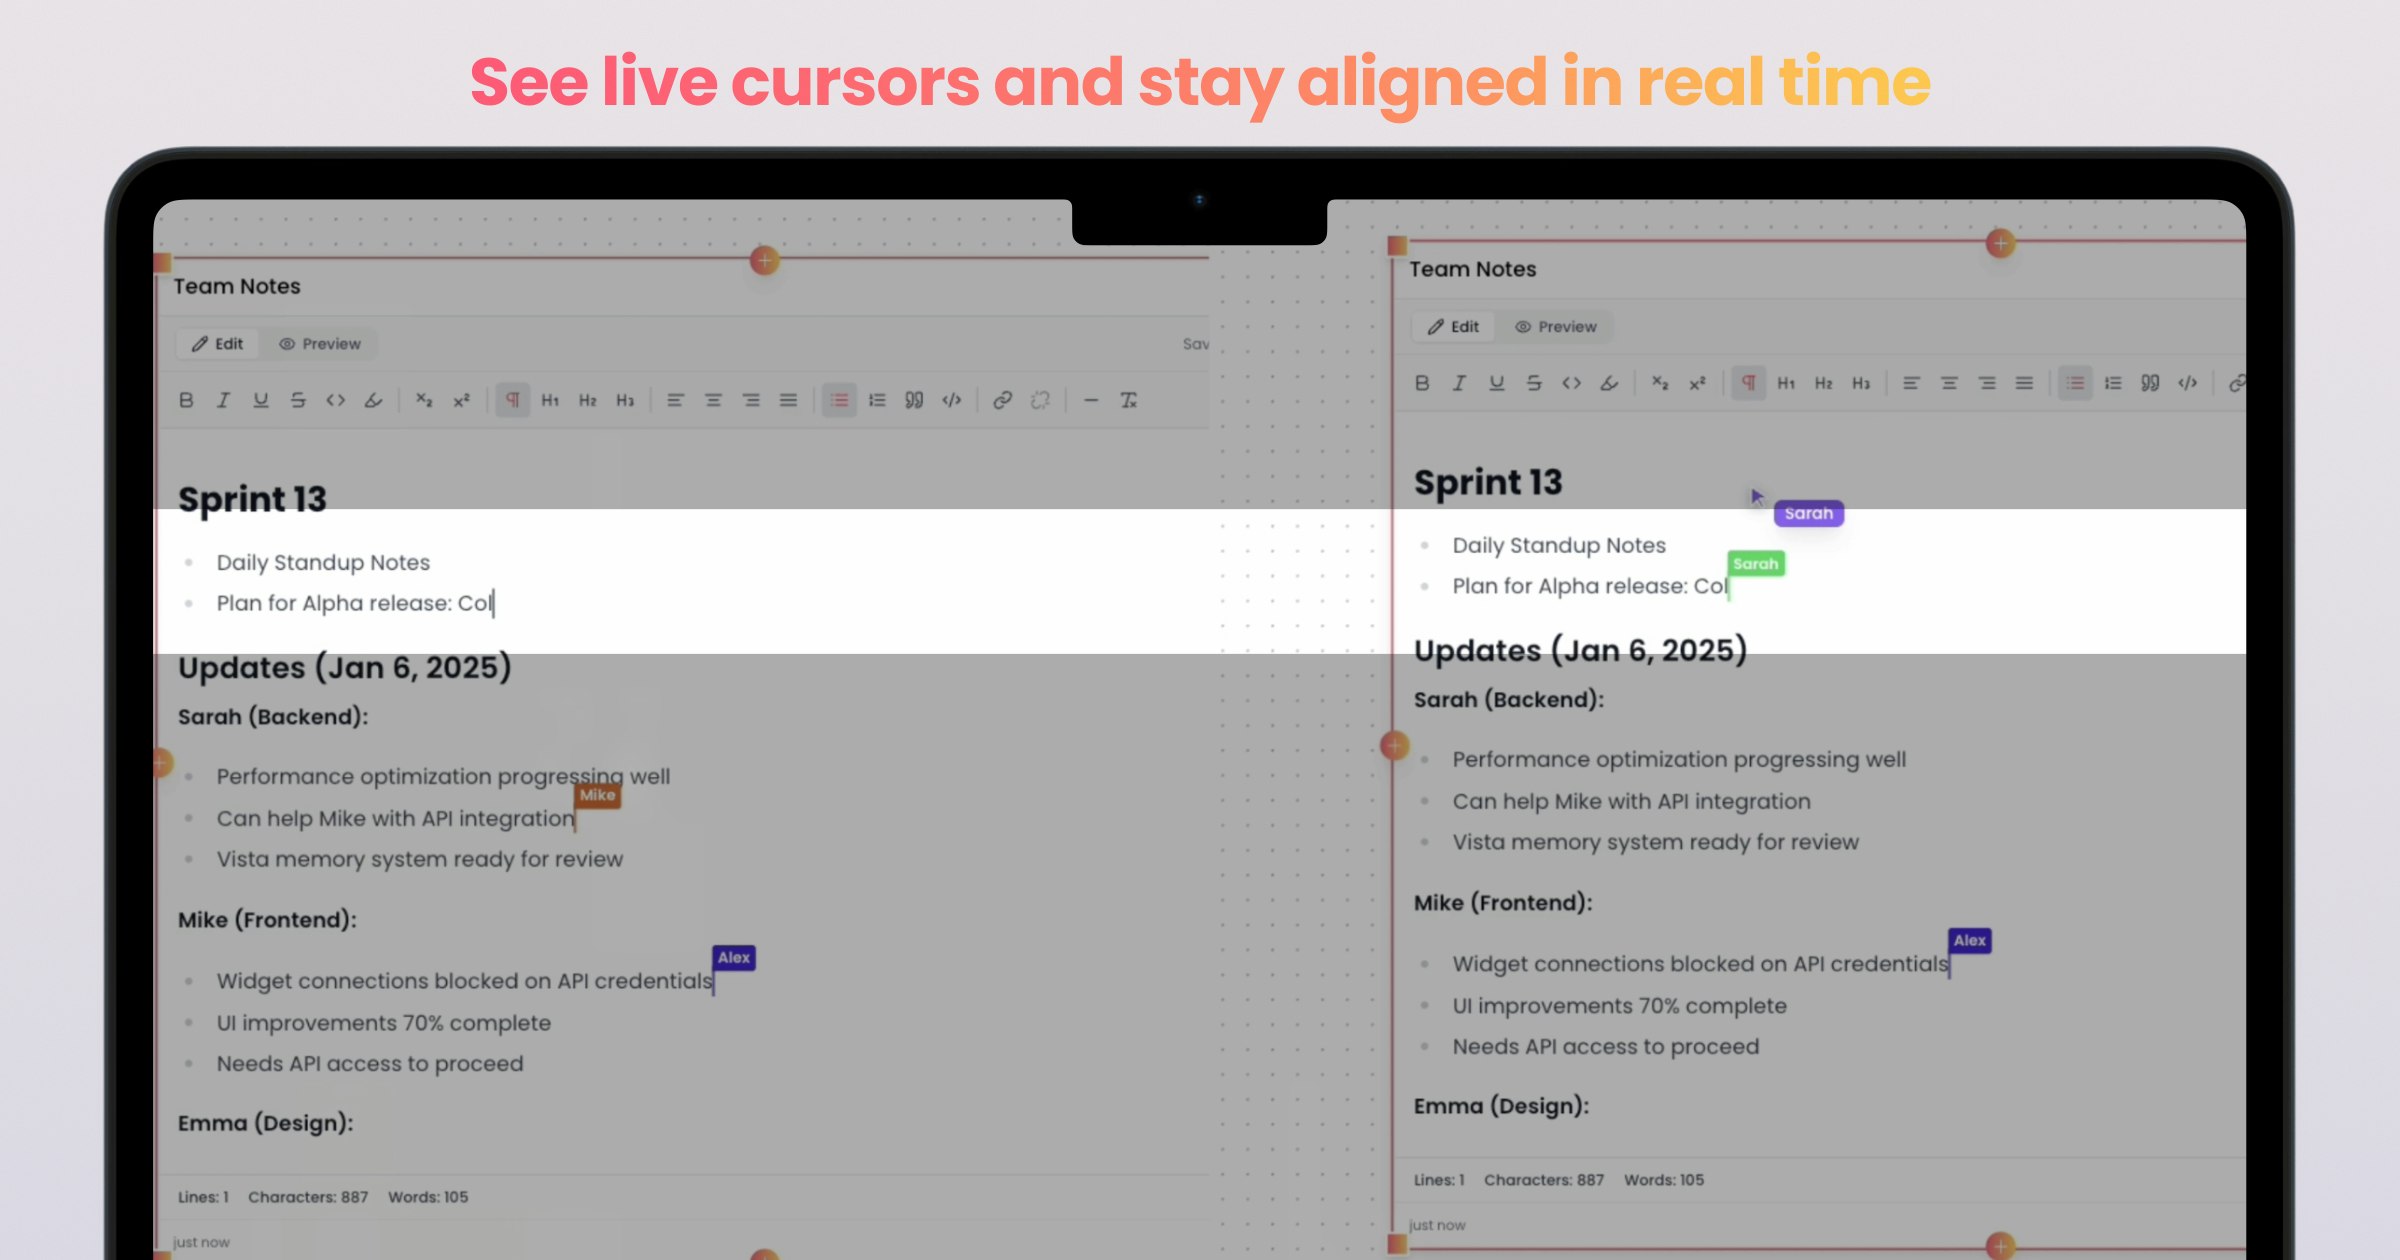Click the plus handle atop the left Team Notes widget
This screenshot has width=2400, height=1260.
[764, 261]
